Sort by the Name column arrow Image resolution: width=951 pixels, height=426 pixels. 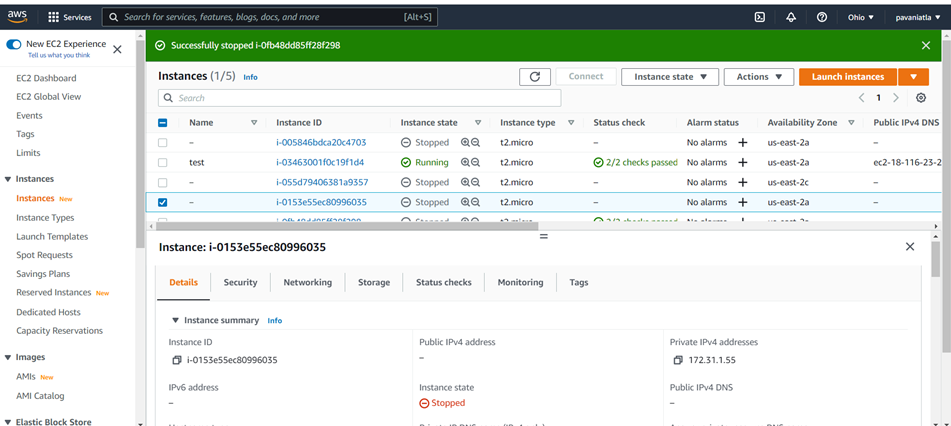(254, 123)
